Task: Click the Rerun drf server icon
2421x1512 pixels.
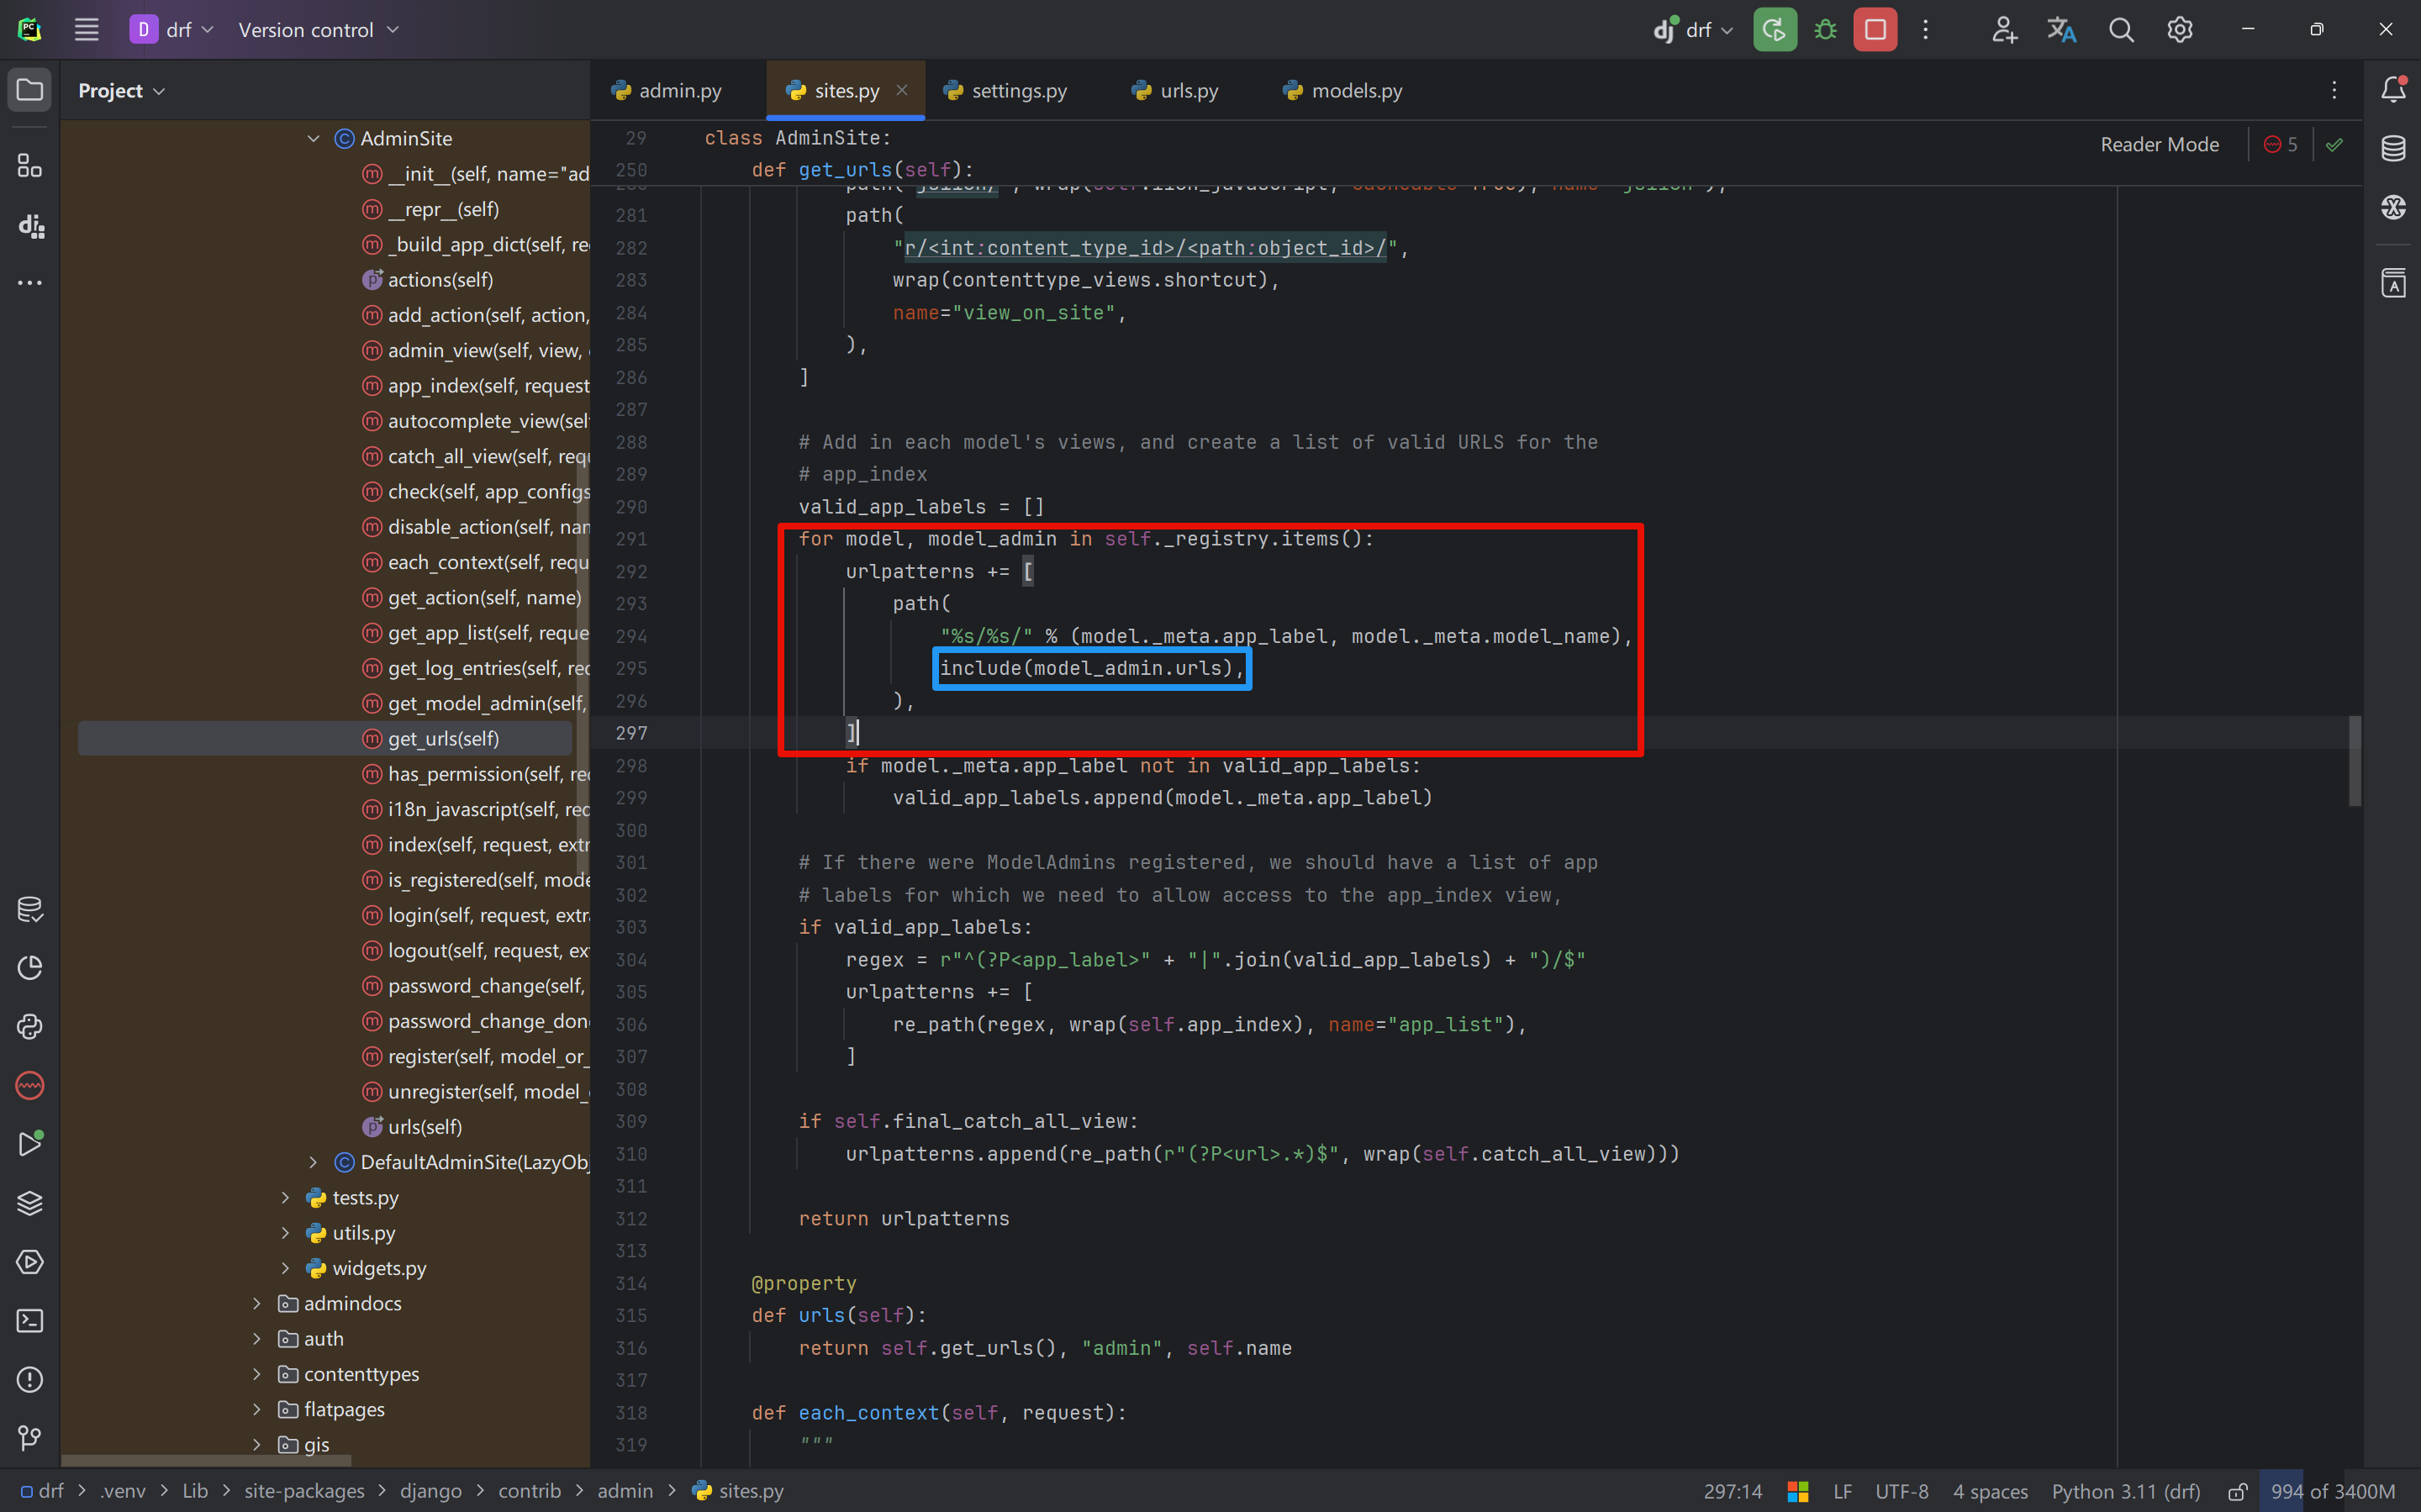Action: point(1774,30)
